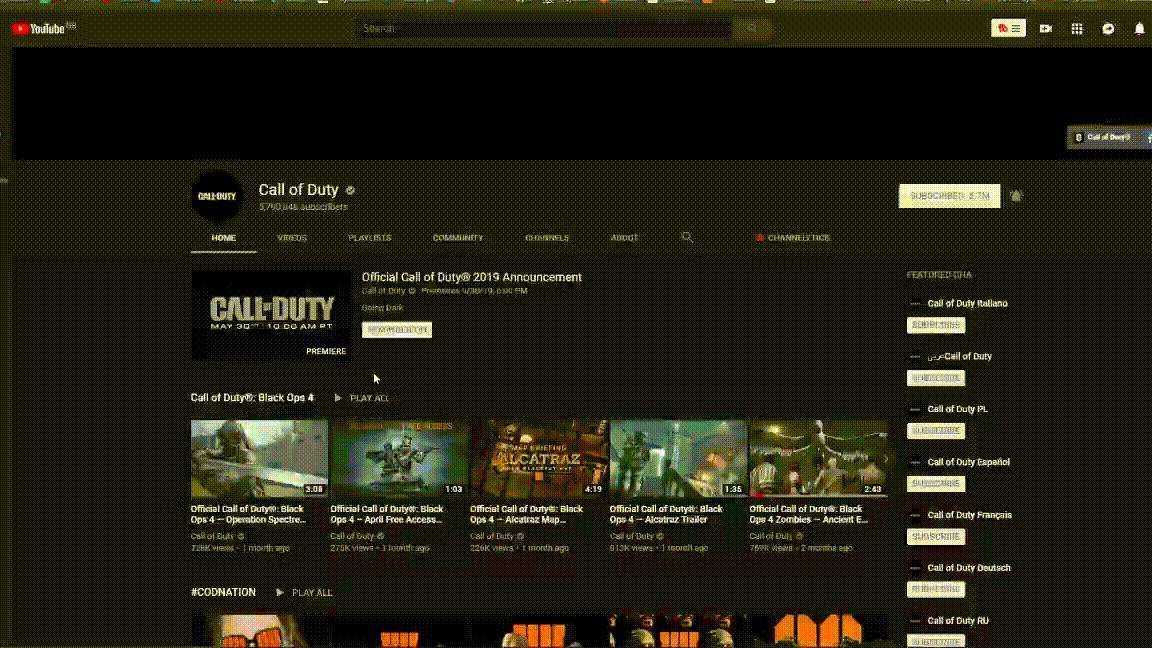Open the April Free Access video thumbnail
Viewport: 1152px width, 648px height.
[x=399, y=458]
